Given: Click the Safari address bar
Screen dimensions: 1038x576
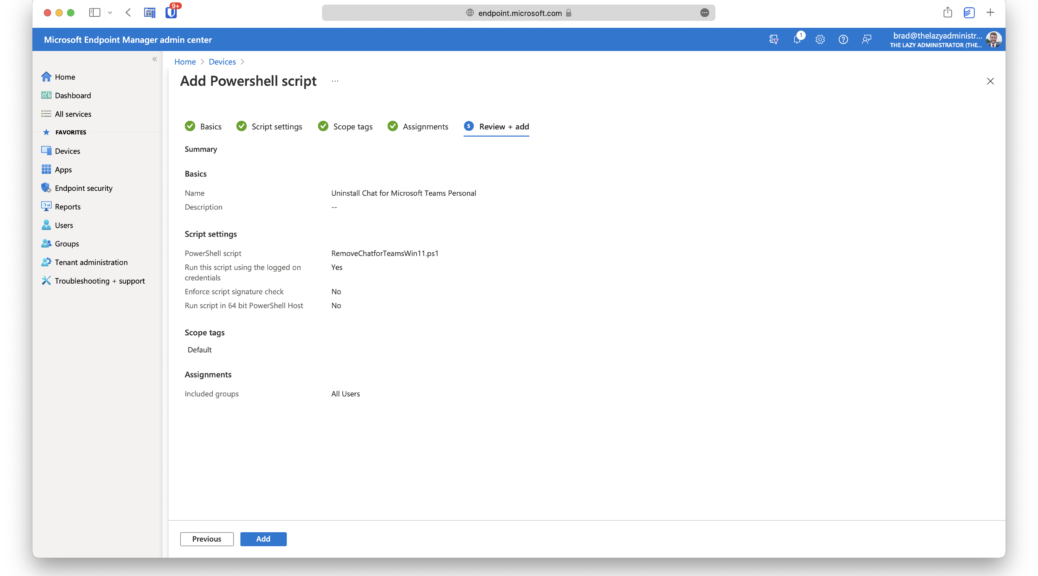Looking at the screenshot, I should 518,13.
